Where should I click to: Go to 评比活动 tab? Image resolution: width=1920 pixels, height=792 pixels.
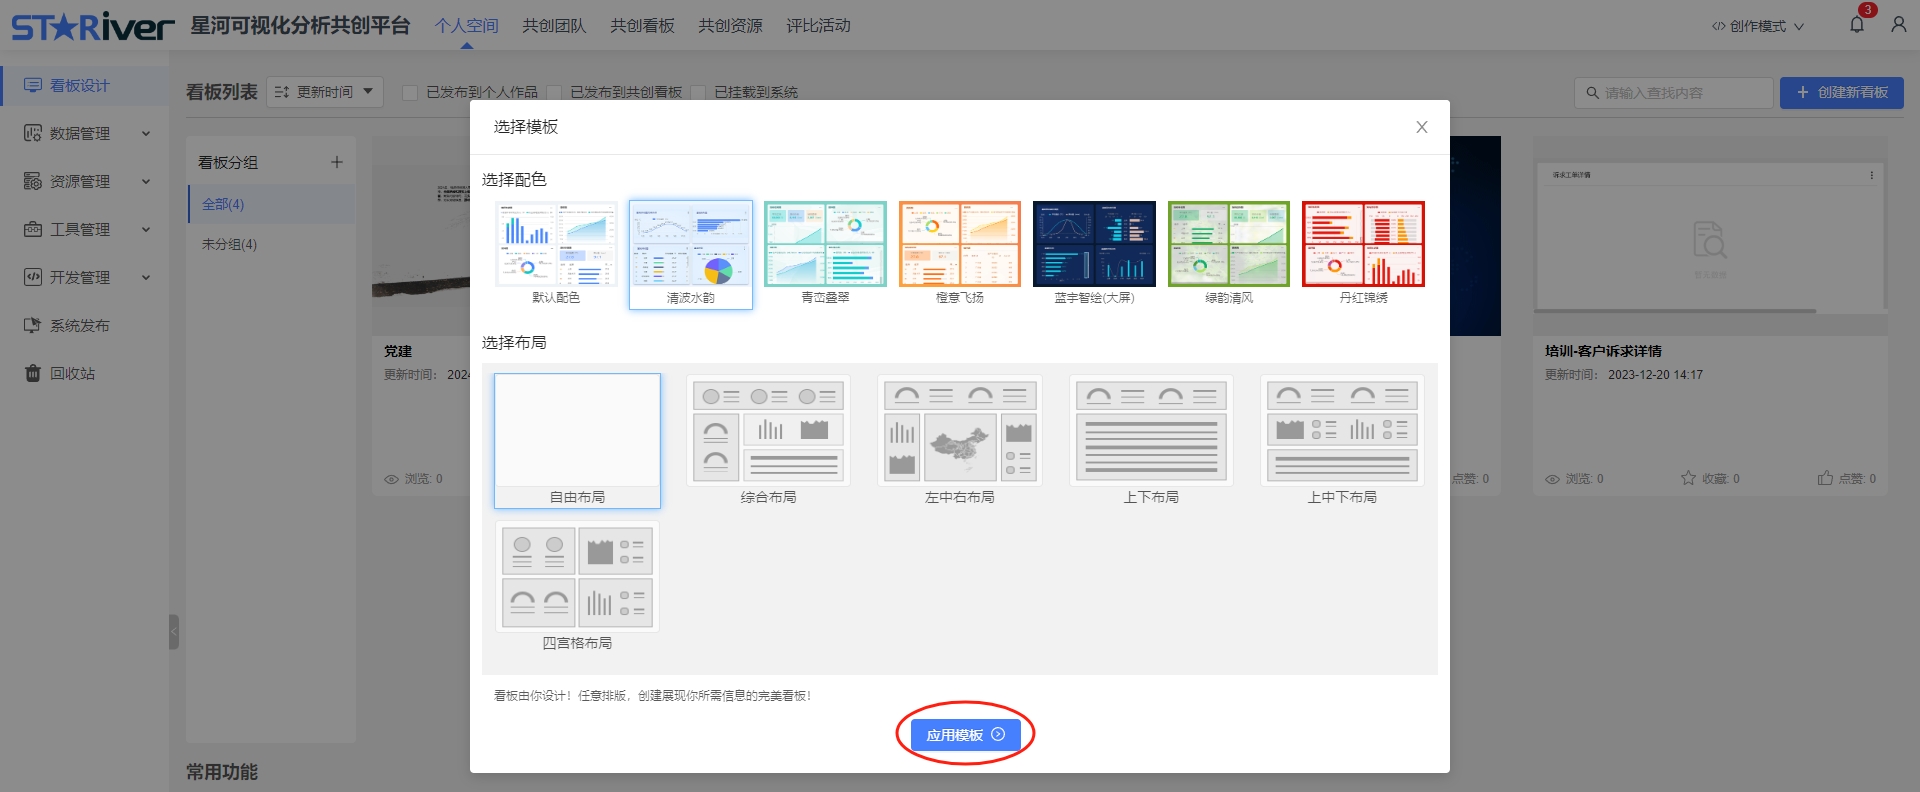818,26
